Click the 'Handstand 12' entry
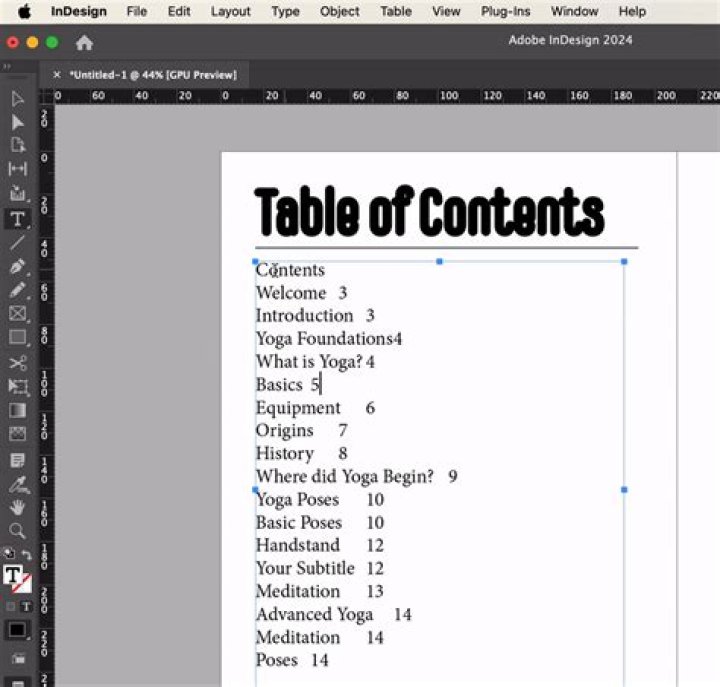Screen dimensions: 720x687 [320, 546]
